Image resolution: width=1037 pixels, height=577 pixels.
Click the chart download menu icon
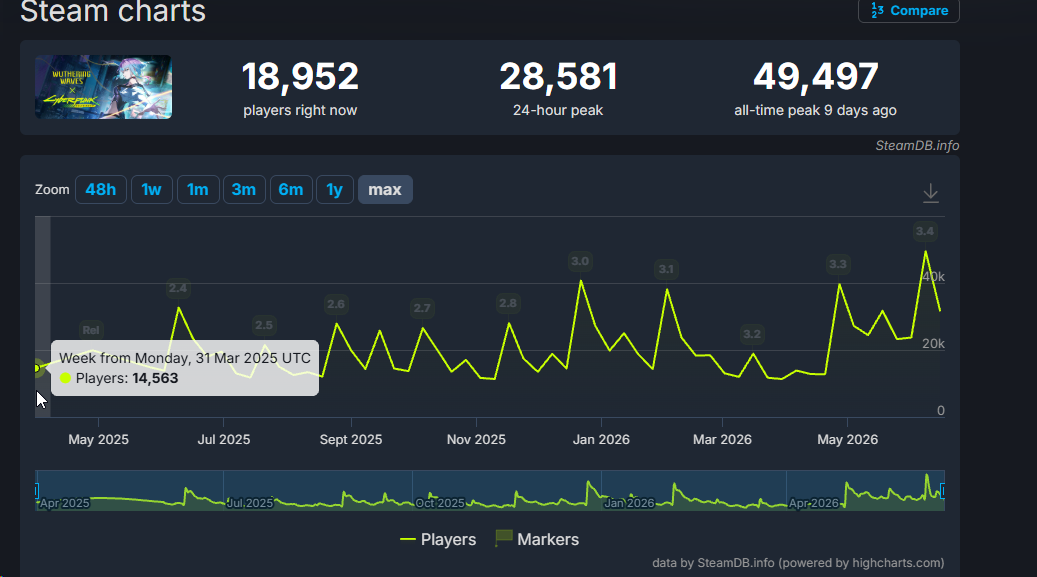(x=931, y=193)
